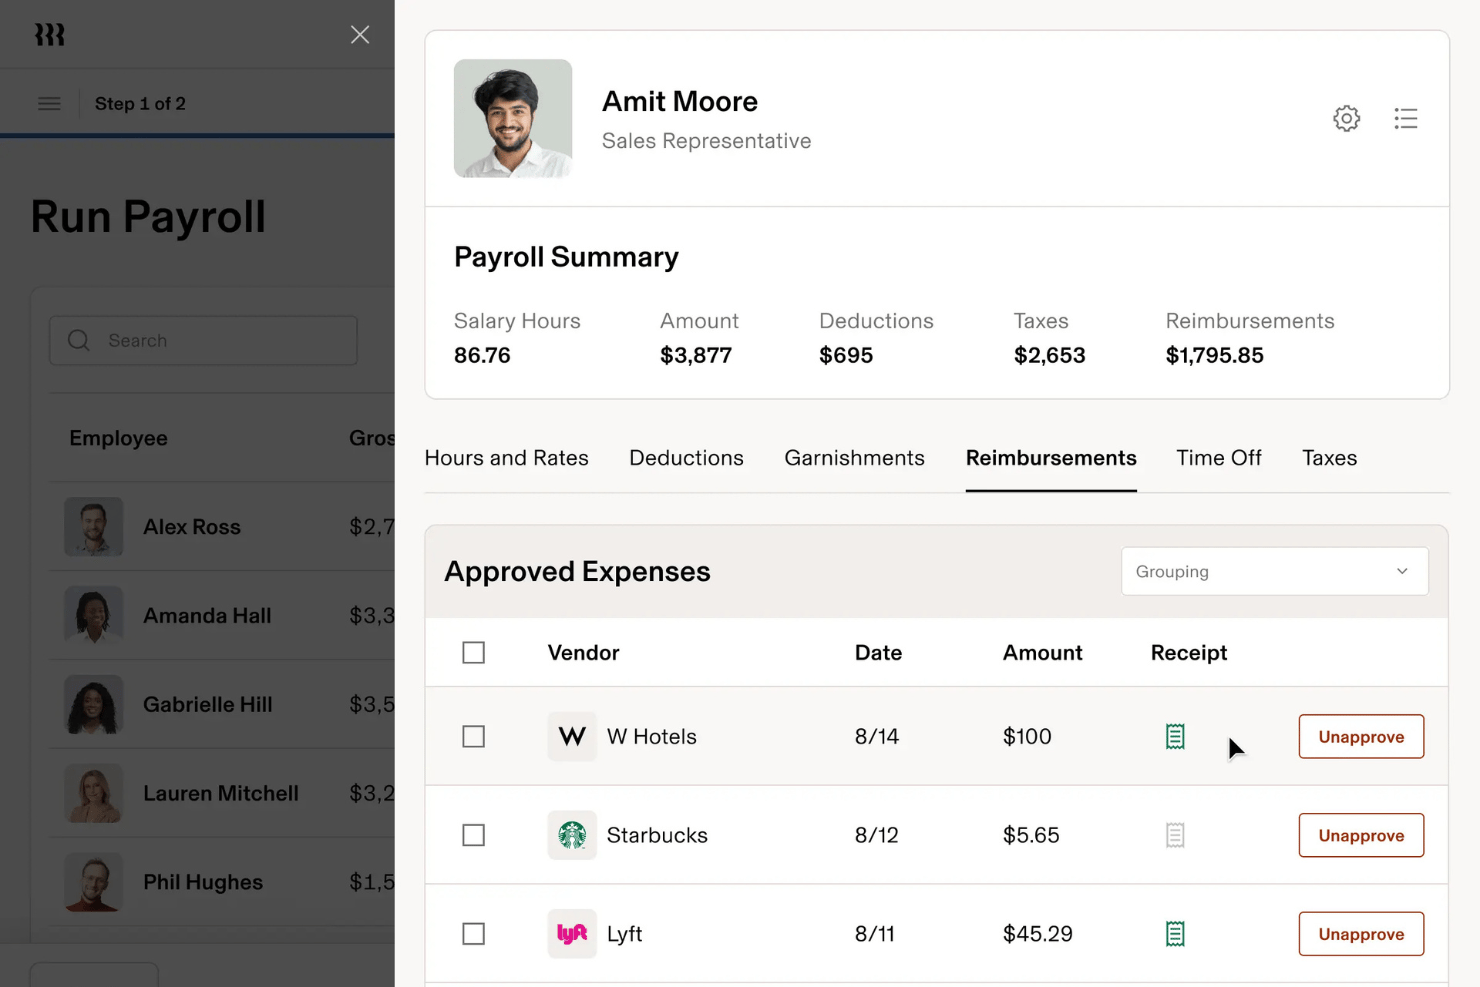View the W Hotels receipt icon
The image size is (1480, 987).
tap(1175, 737)
